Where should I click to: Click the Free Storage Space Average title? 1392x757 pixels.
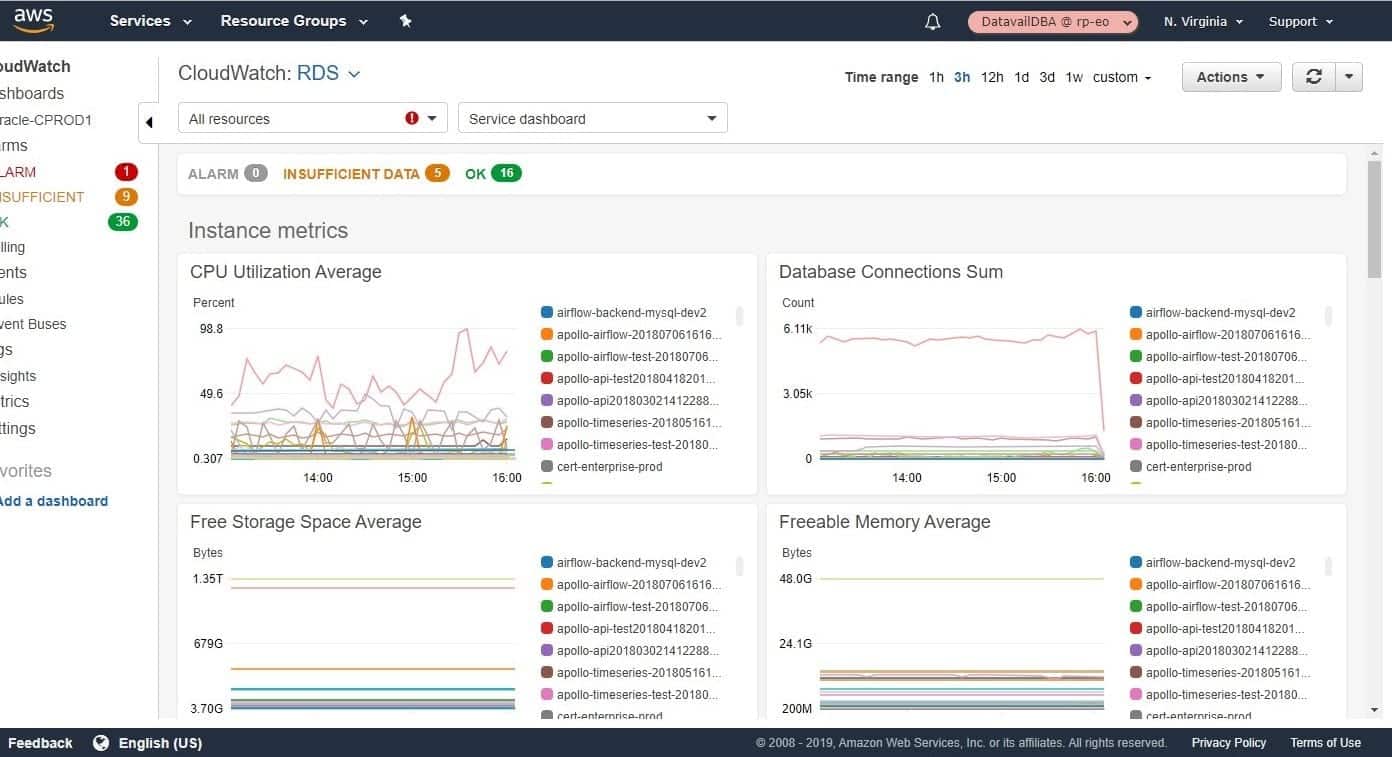[x=306, y=522]
